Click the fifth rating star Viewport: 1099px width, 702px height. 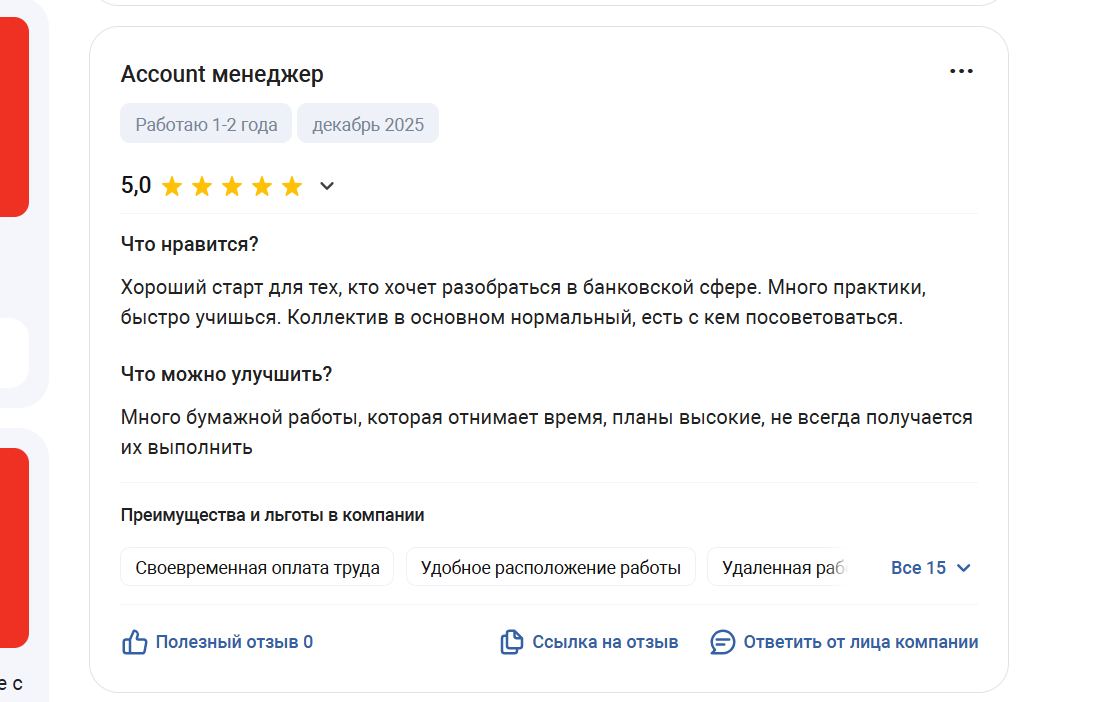[x=292, y=187]
